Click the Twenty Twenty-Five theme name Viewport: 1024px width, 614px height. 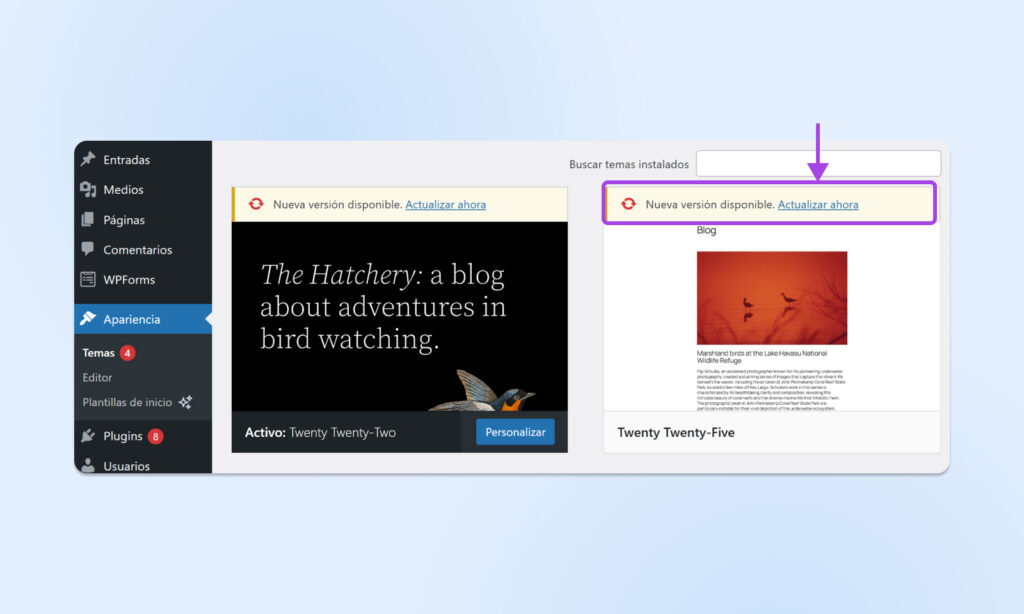(x=676, y=432)
